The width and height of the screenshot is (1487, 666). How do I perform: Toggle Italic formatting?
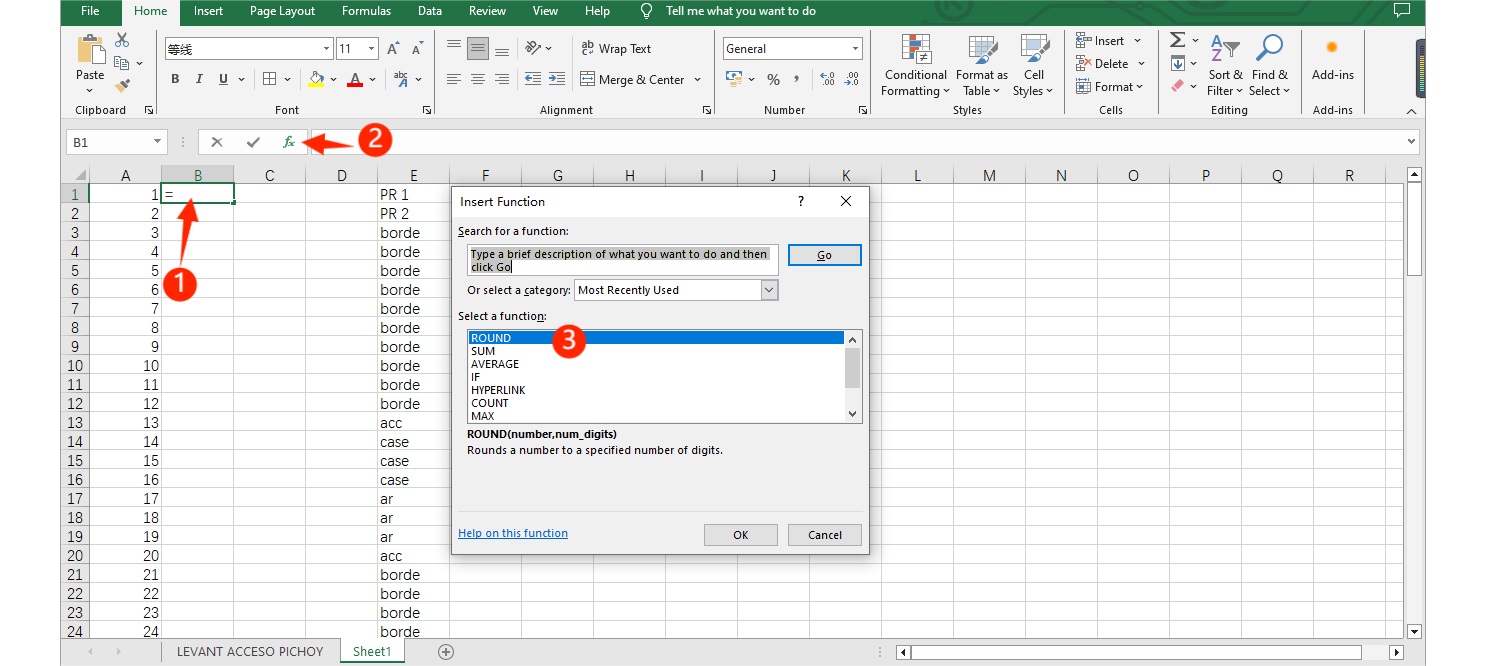199,80
